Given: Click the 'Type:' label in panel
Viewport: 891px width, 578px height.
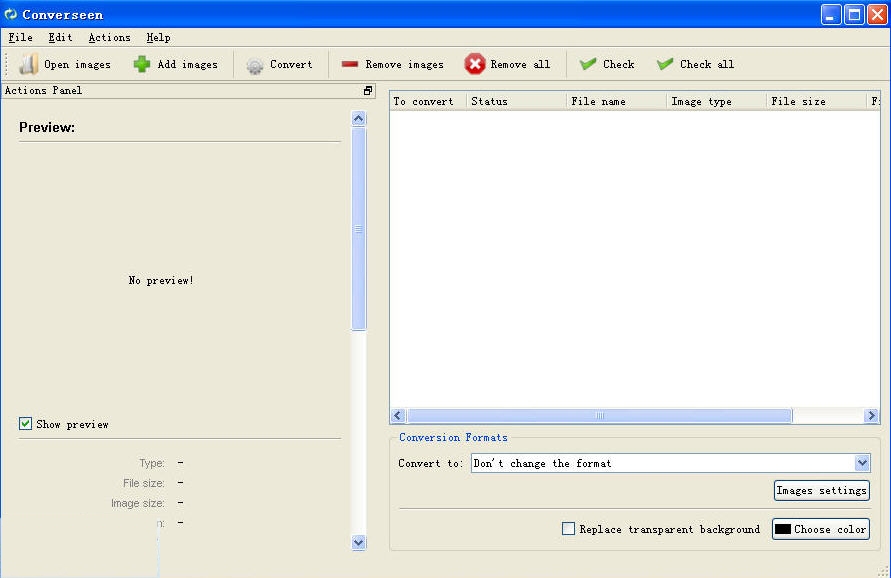Looking at the screenshot, I should pos(152,463).
